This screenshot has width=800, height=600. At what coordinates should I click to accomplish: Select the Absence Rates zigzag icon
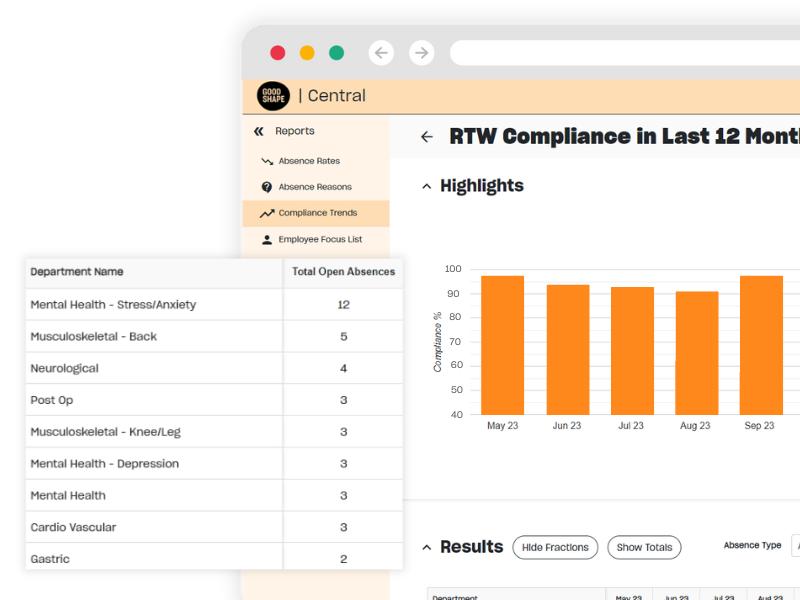click(x=265, y=160)
